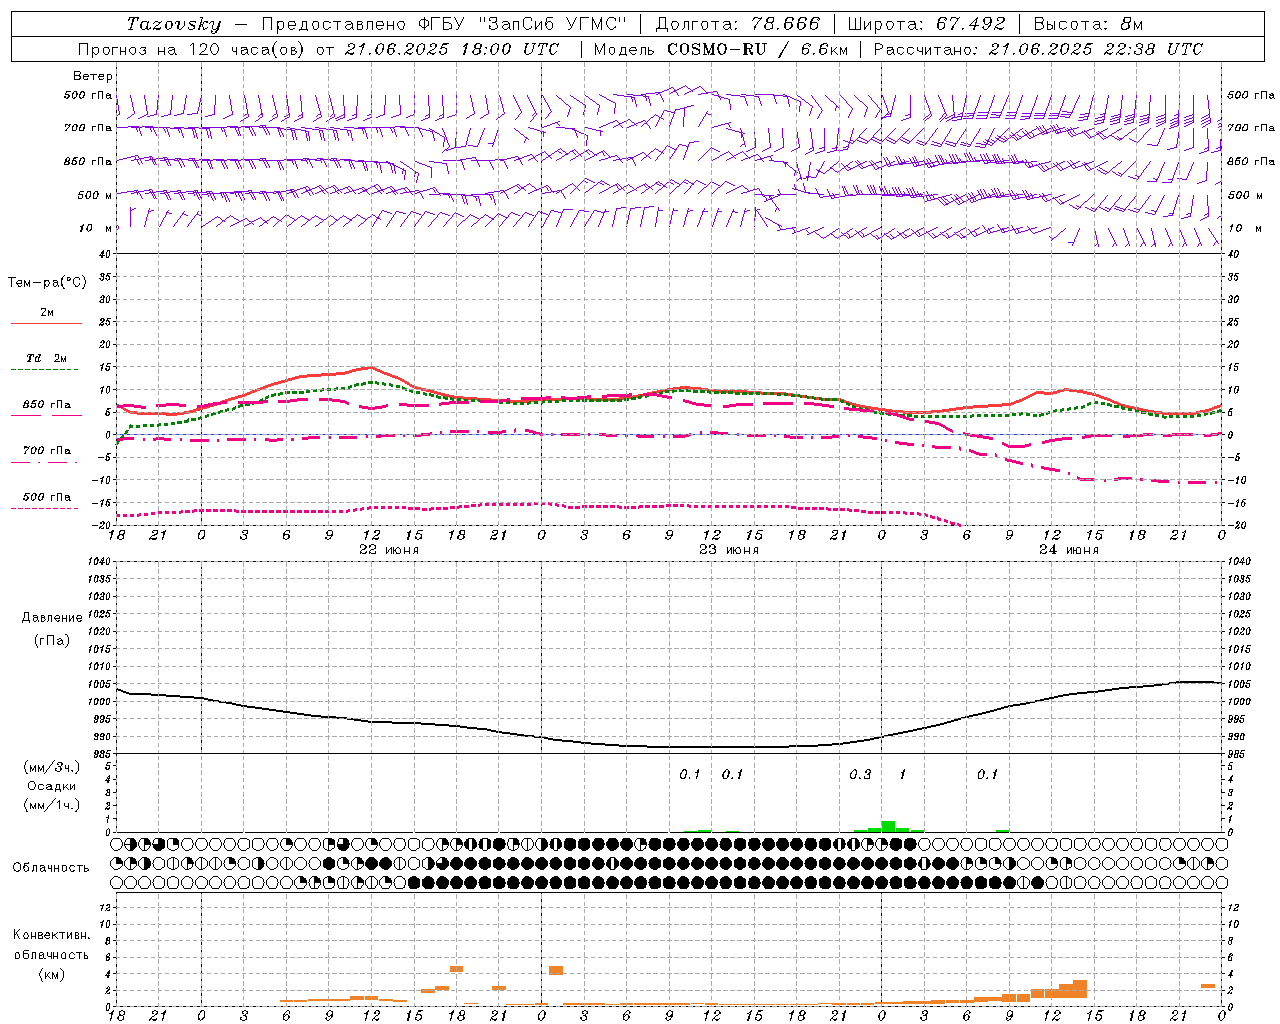Click the orange convective bar near 22 июня 18h
This screenshot has width=1280, height=1024.
point(456,968)
